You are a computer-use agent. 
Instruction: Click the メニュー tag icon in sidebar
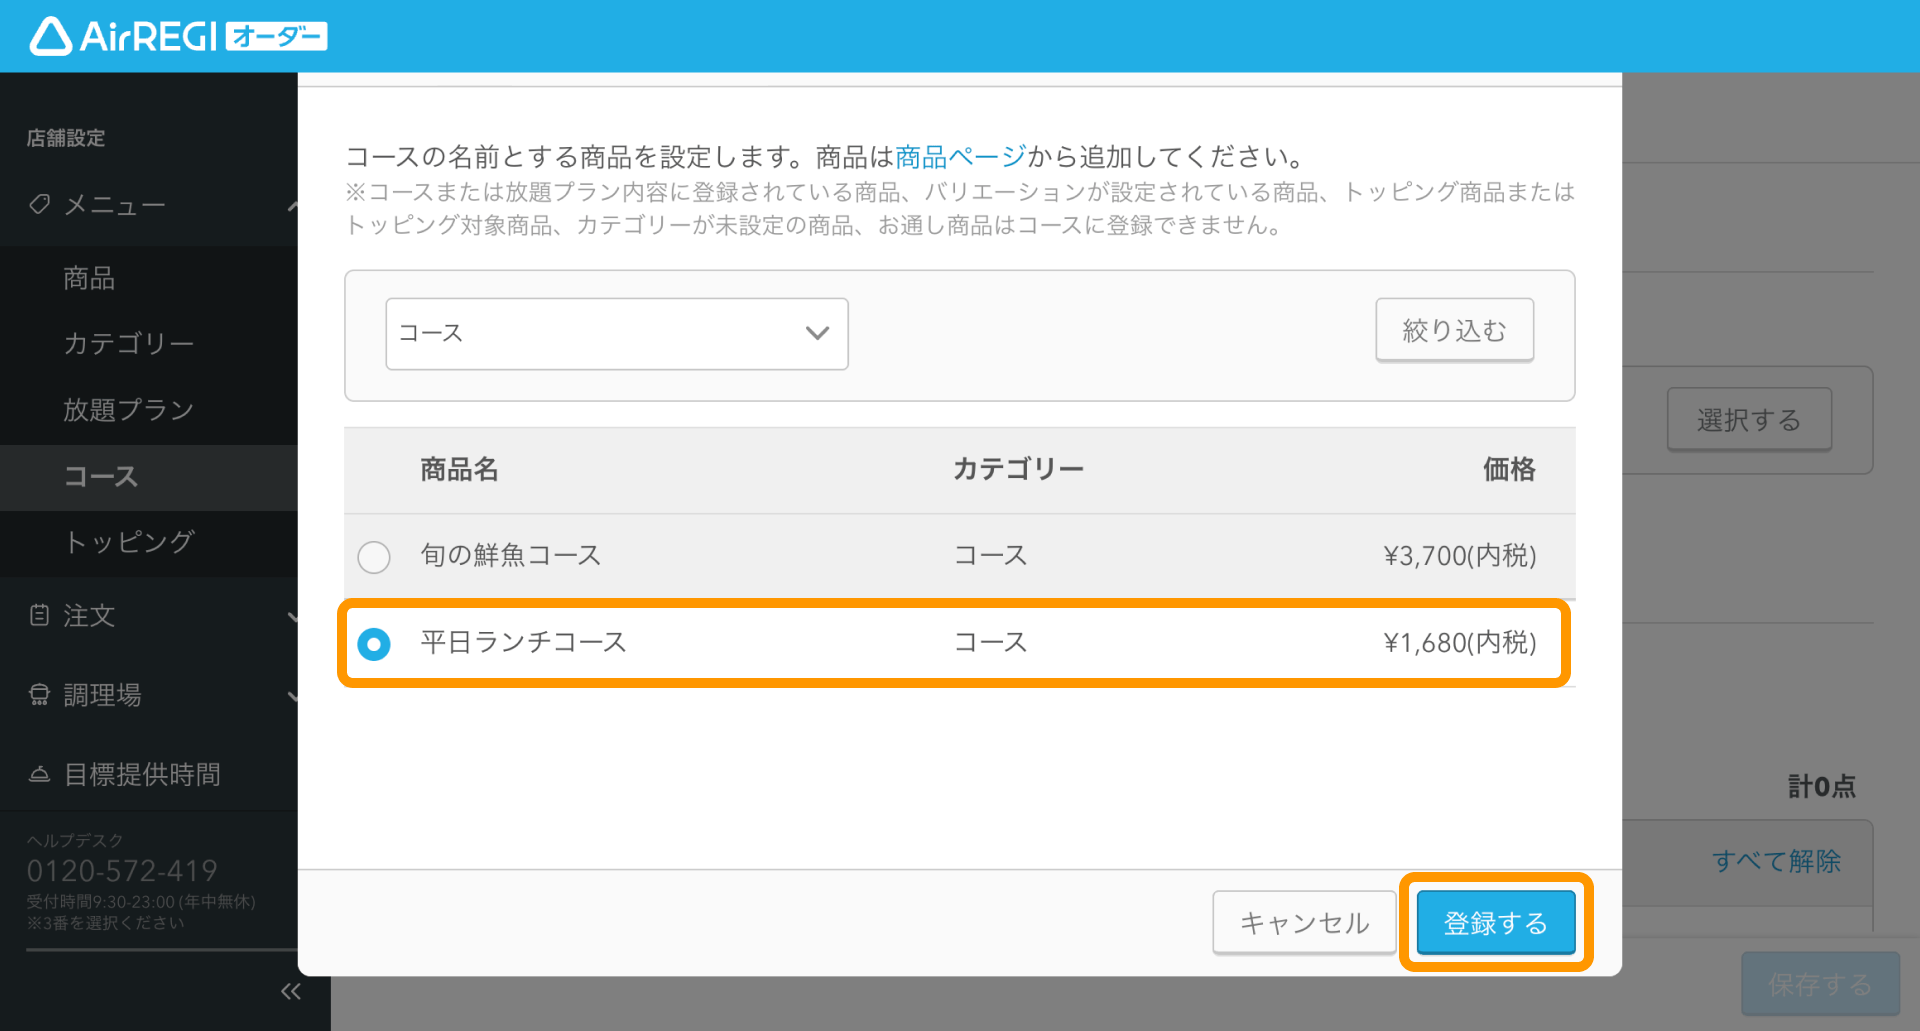pyautogui.click(x=39, y=205)
